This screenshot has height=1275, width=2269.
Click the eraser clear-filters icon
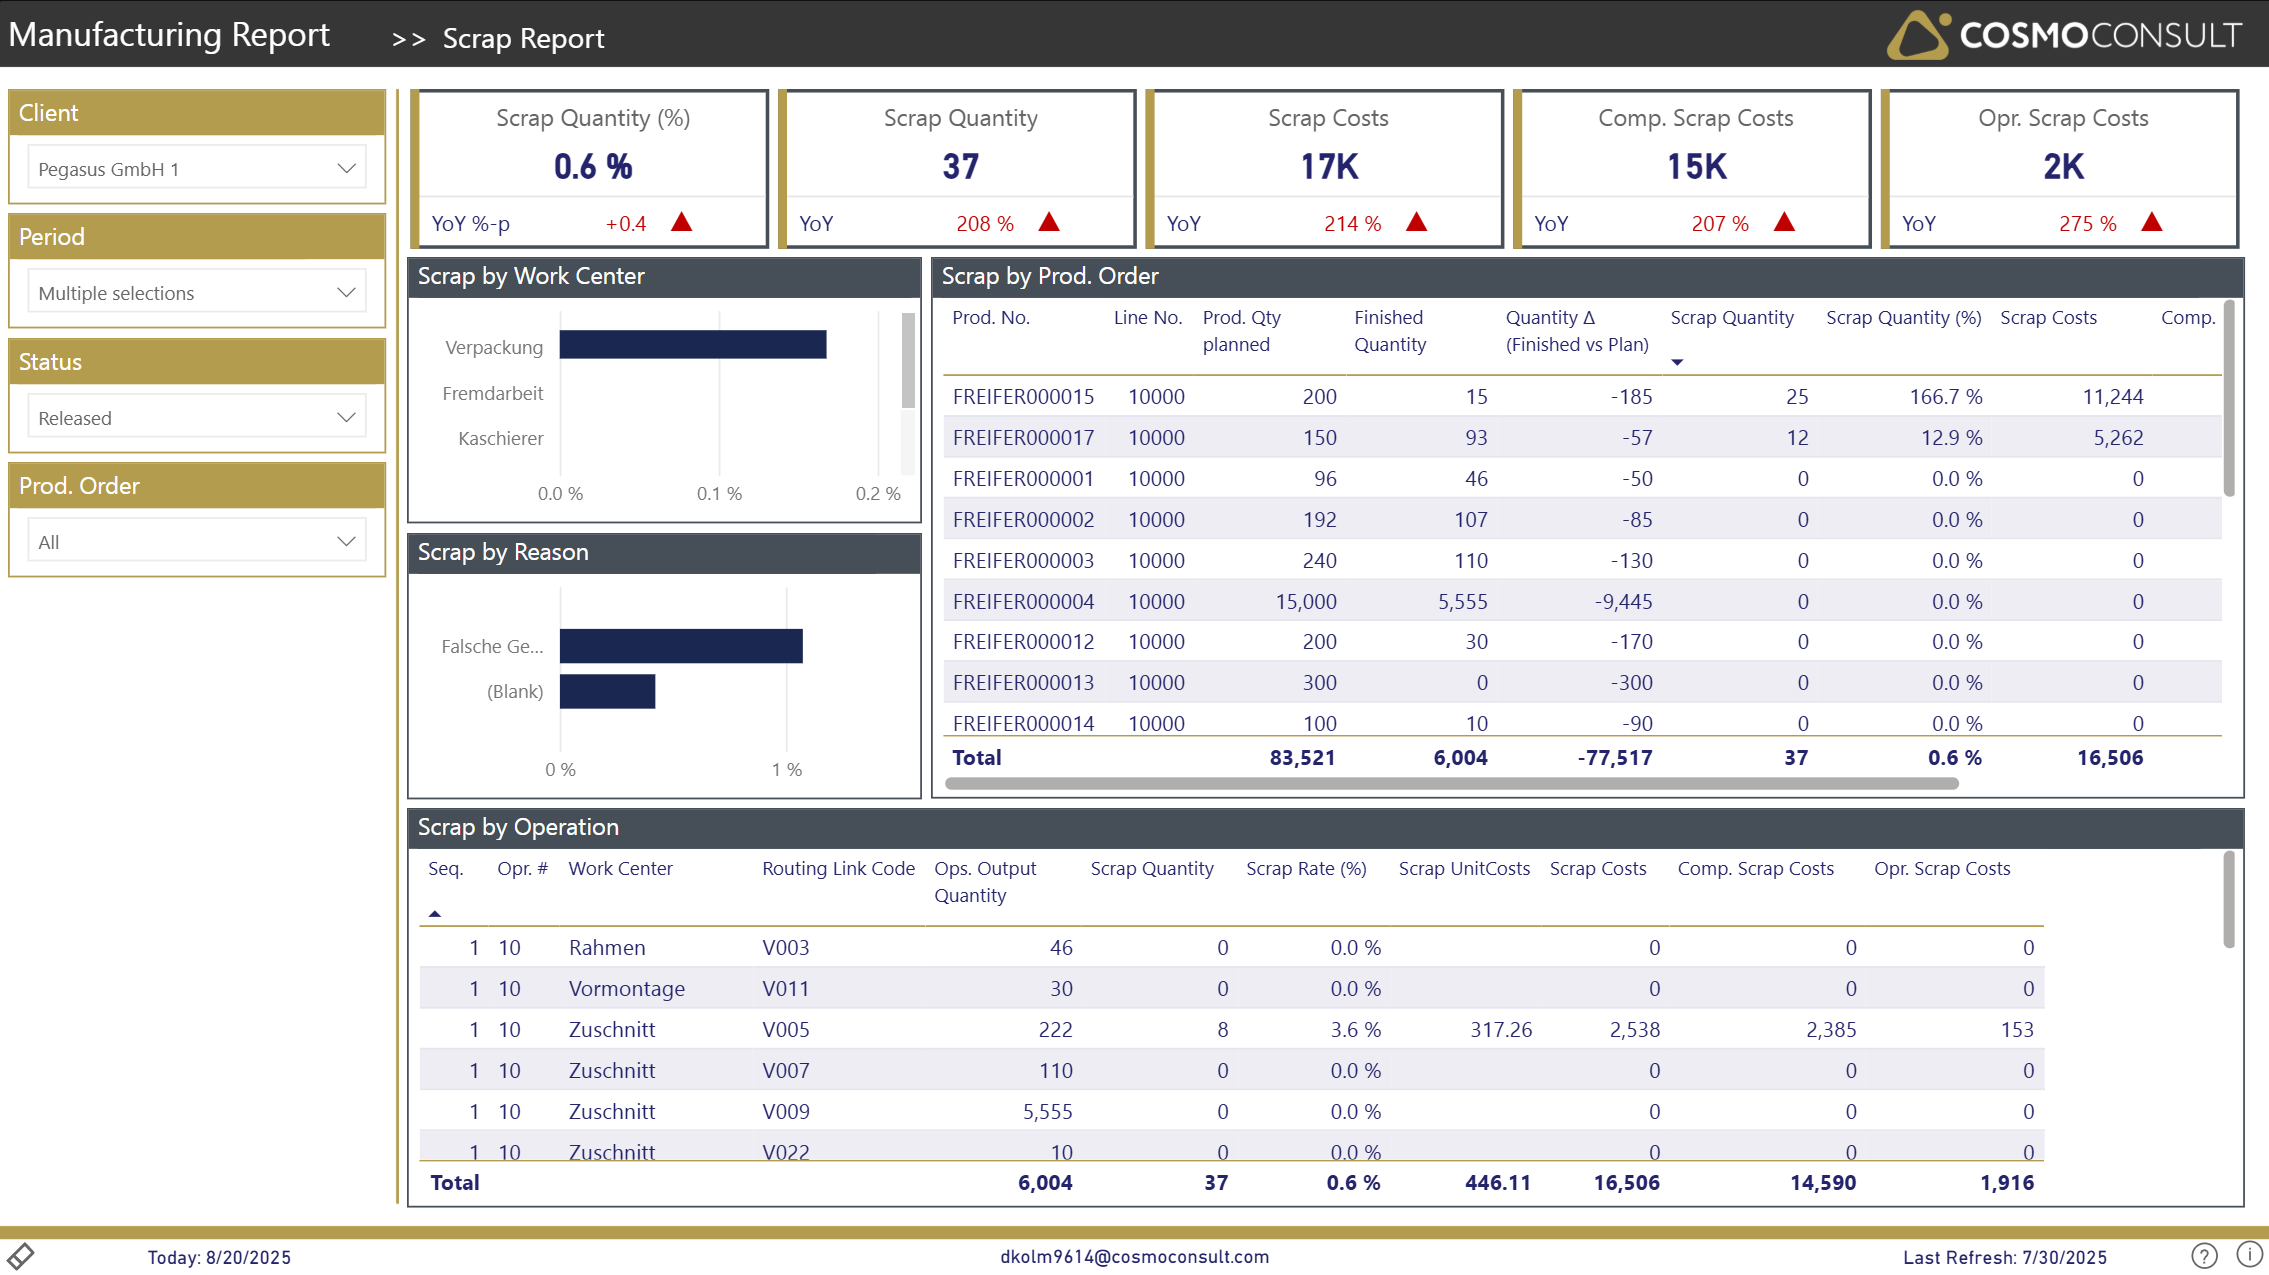pos(21,1255)
